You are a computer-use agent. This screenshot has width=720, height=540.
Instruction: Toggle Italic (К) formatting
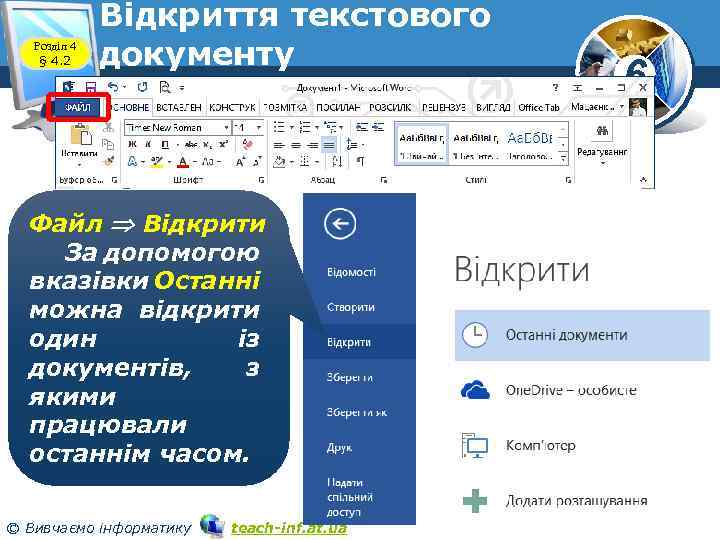click(148, 145)
